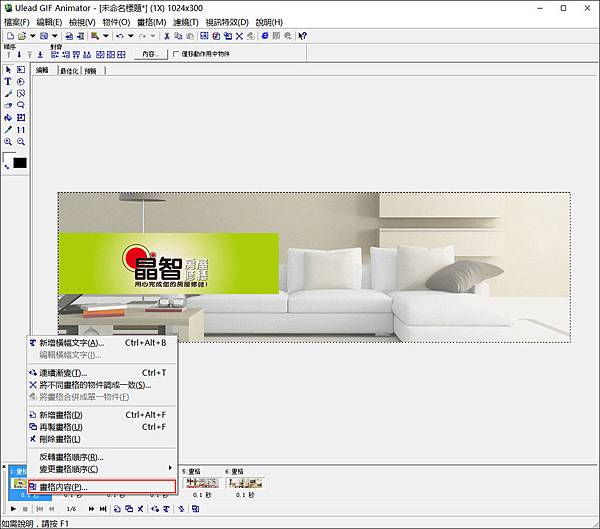
Task: Open the 視訊特效(D) menu
Action: point(229,21)
